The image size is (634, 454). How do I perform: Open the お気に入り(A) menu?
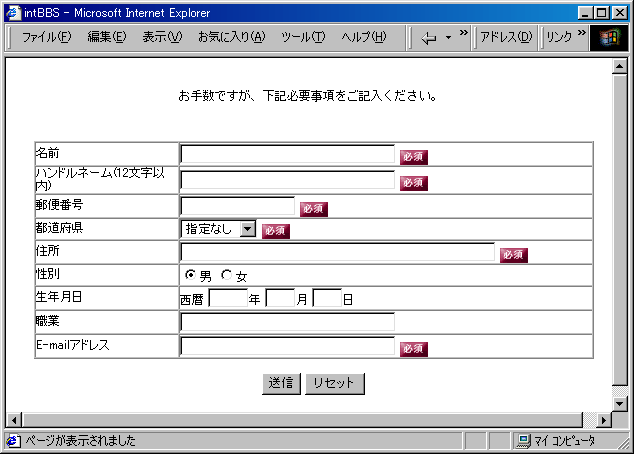click(x=231, y=37)
